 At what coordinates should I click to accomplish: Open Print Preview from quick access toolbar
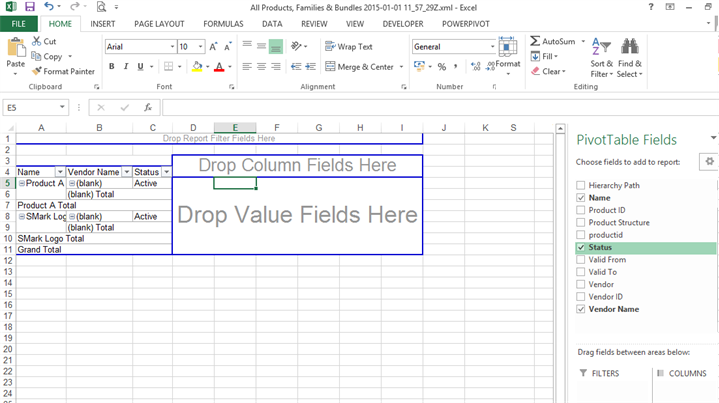(x=101, y=7)
